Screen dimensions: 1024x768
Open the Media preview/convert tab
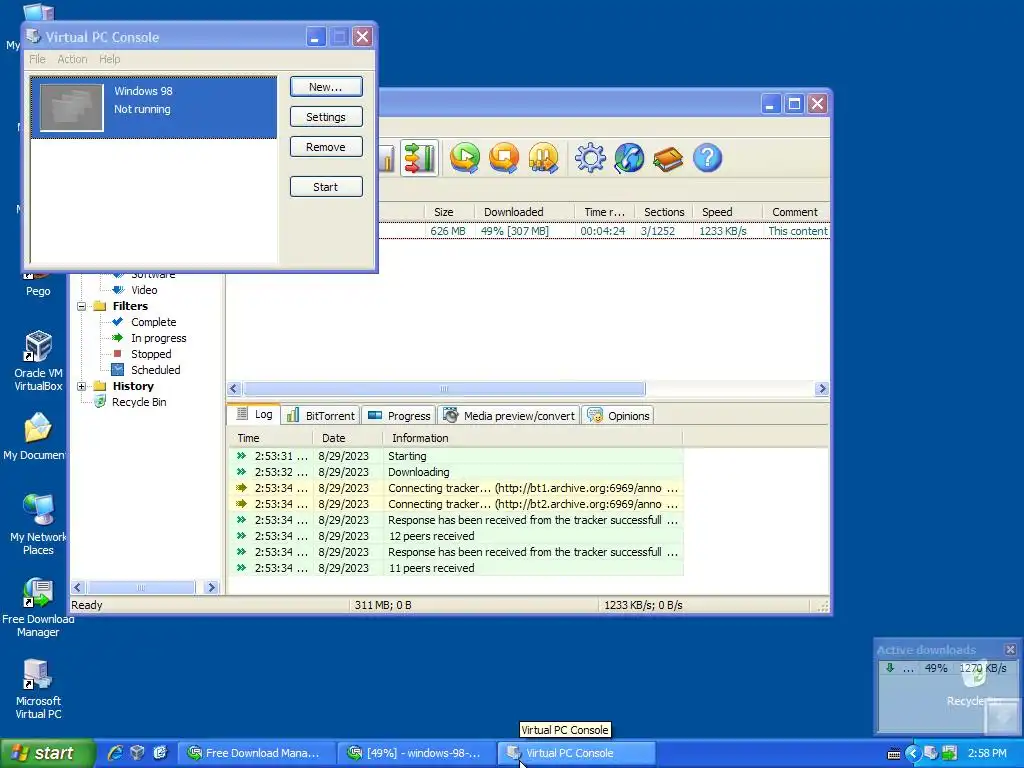click(509, 415)
